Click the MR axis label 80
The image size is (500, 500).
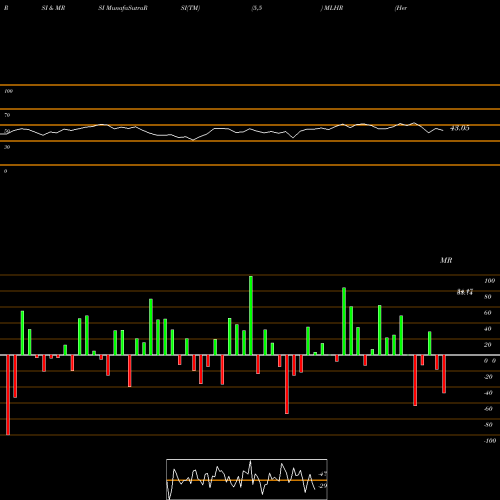pos(488,297)
